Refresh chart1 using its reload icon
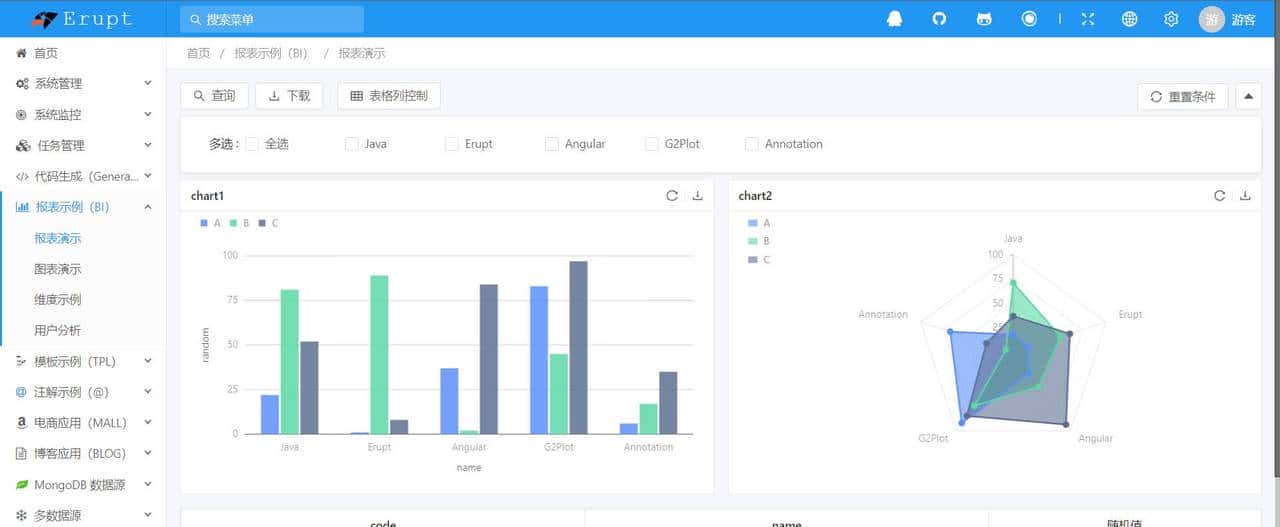The width and height of the screenshot is (1280, 527). tap(672, 196)
